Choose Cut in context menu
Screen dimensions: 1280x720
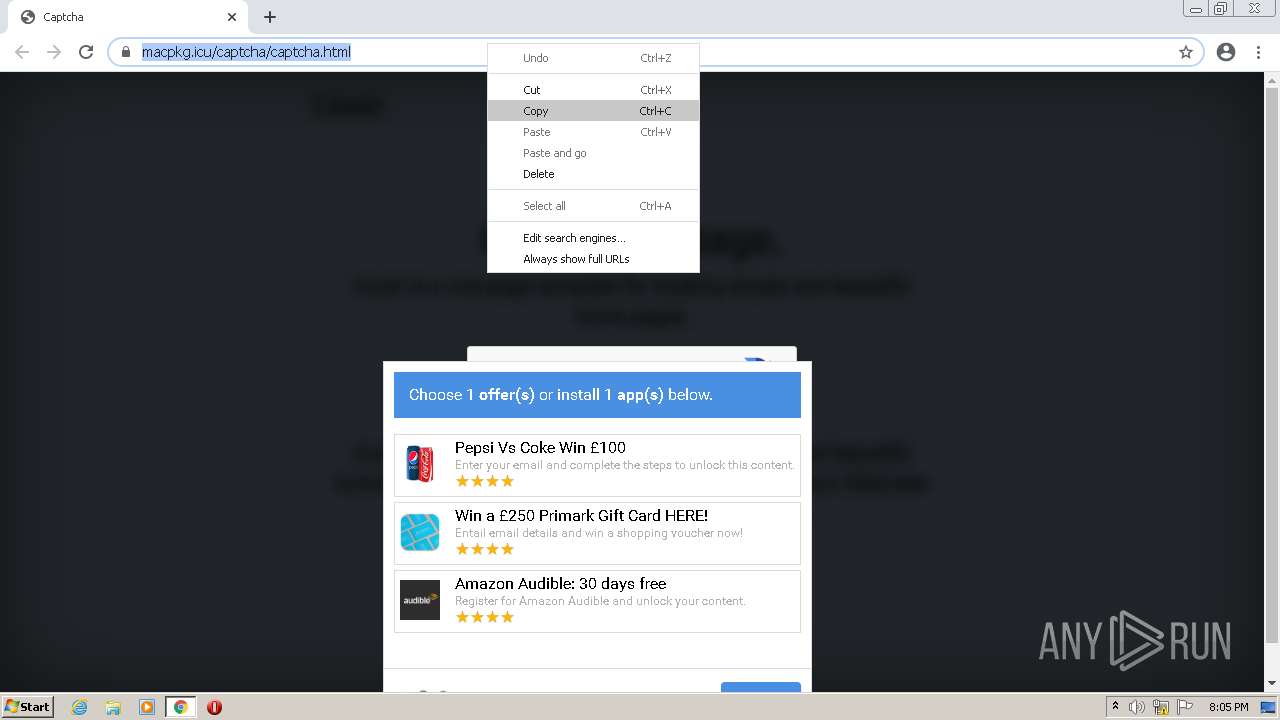coord(593,90)
